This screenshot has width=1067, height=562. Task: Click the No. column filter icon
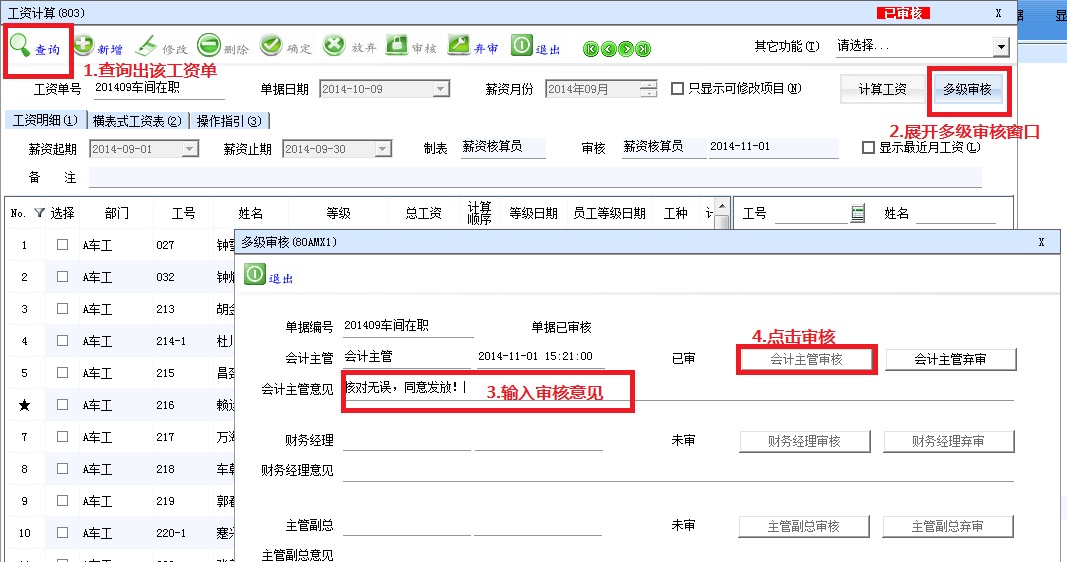click(39, 213)
